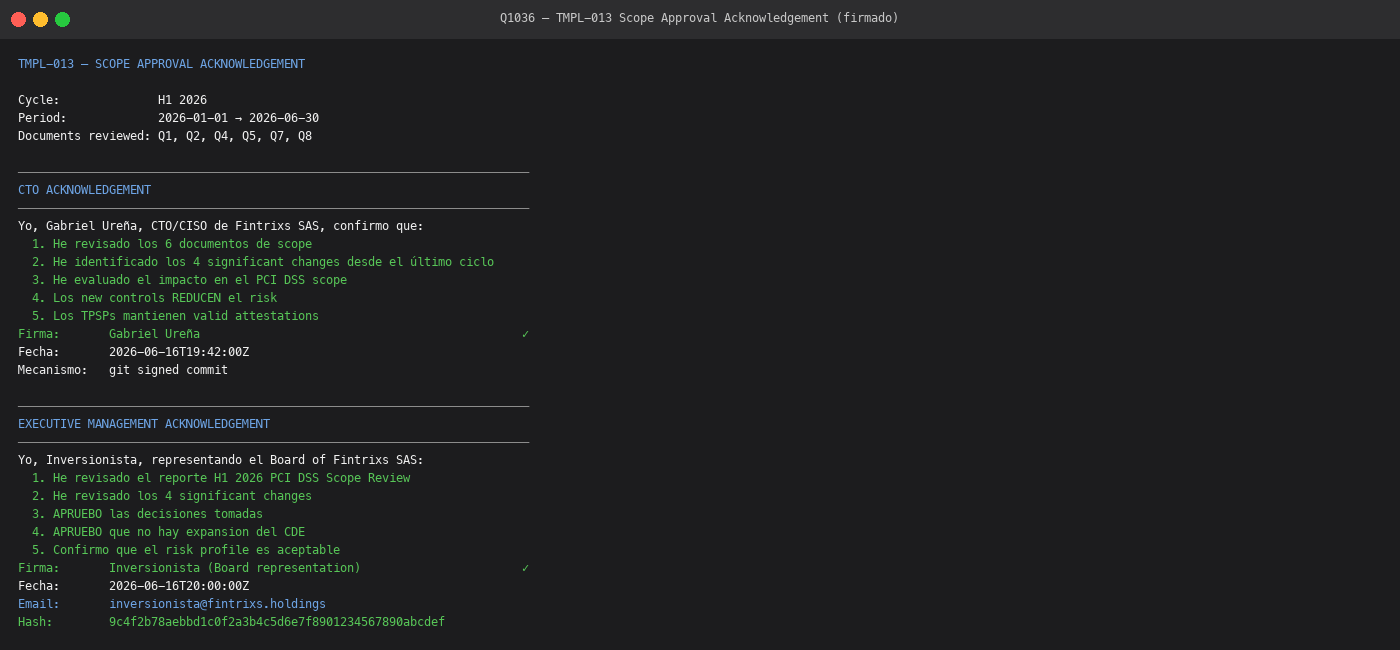Click the line Yo, Inversionista, representando el Board
Image resolution: width=1400 pixels, height=650 pixels.
tap(221, 460)
